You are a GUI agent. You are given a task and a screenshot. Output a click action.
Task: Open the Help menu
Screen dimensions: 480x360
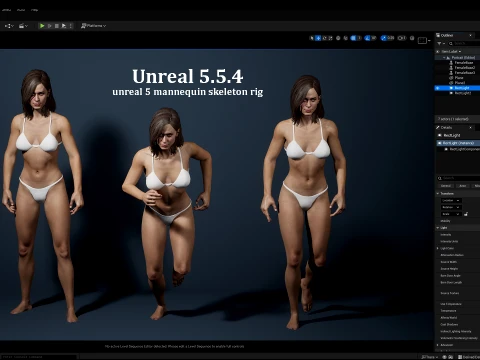click(34, 10)
